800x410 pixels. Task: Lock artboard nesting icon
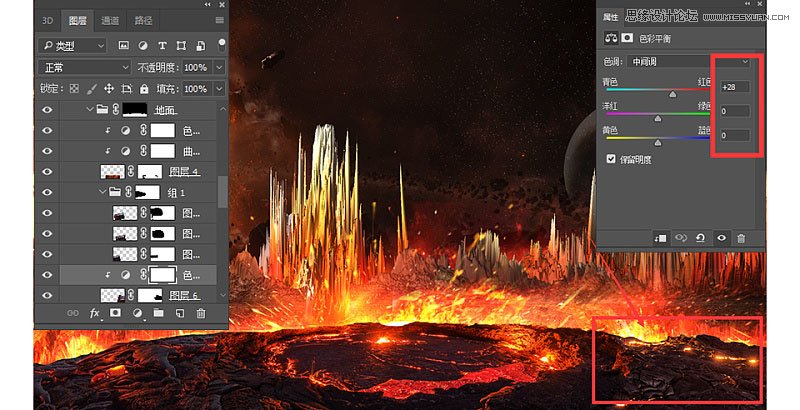click(x=127, y=89)
